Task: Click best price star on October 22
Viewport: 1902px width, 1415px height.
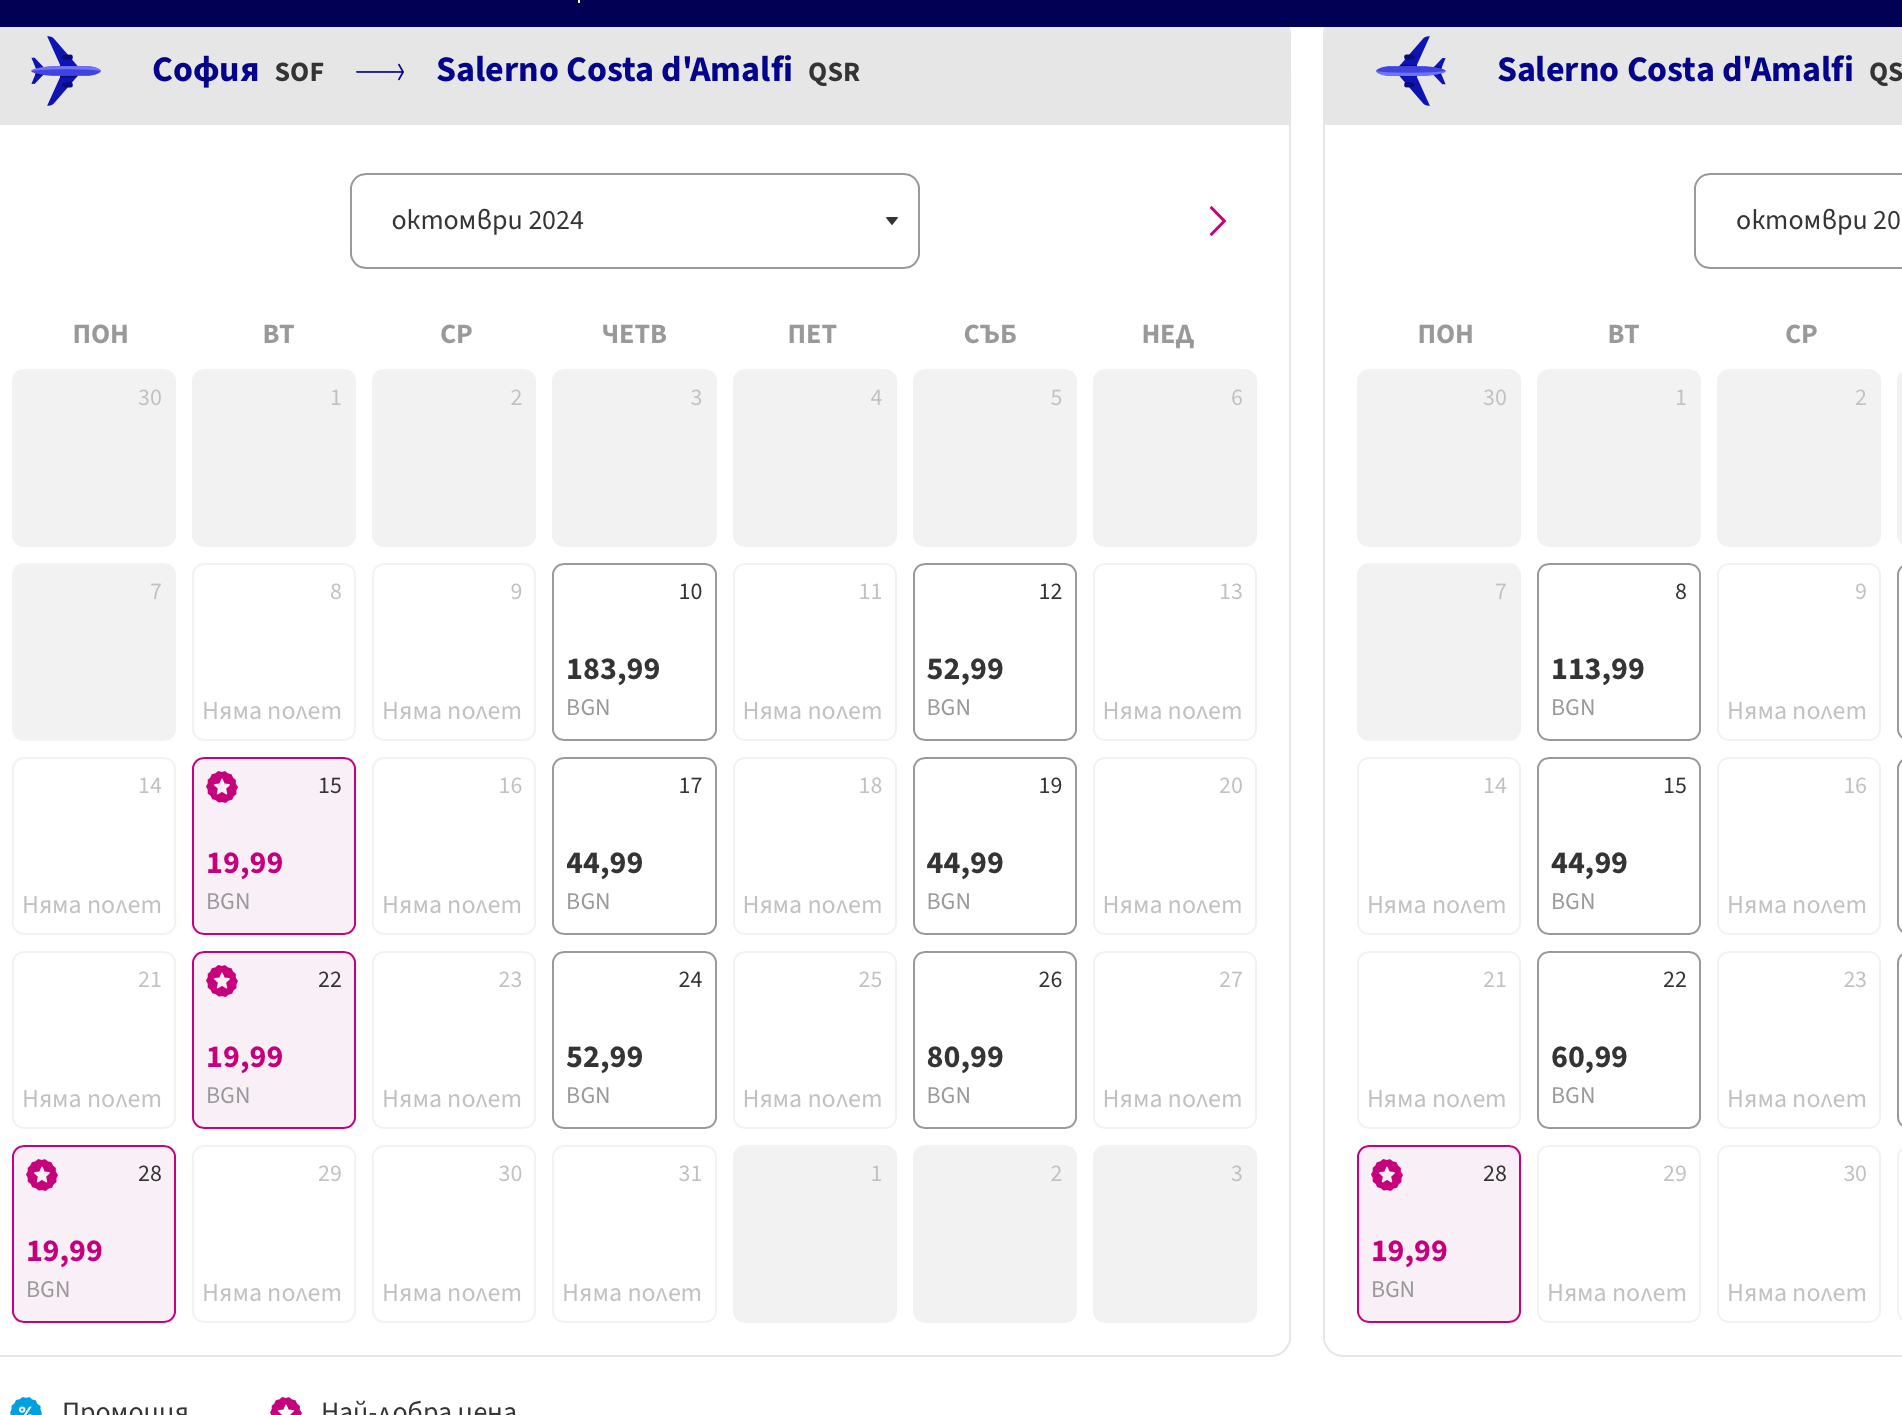Action: pos(222,981)
